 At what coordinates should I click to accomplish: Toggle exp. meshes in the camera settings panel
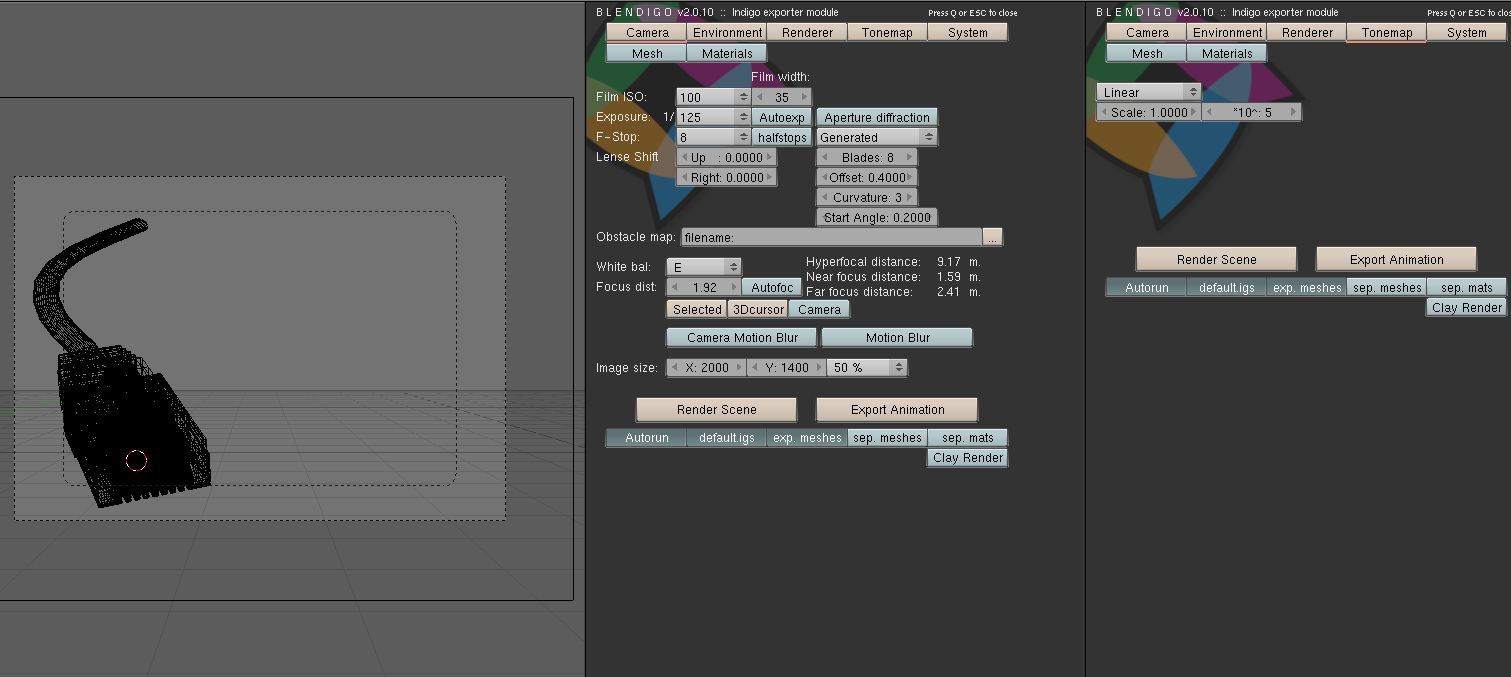(807, 437)
